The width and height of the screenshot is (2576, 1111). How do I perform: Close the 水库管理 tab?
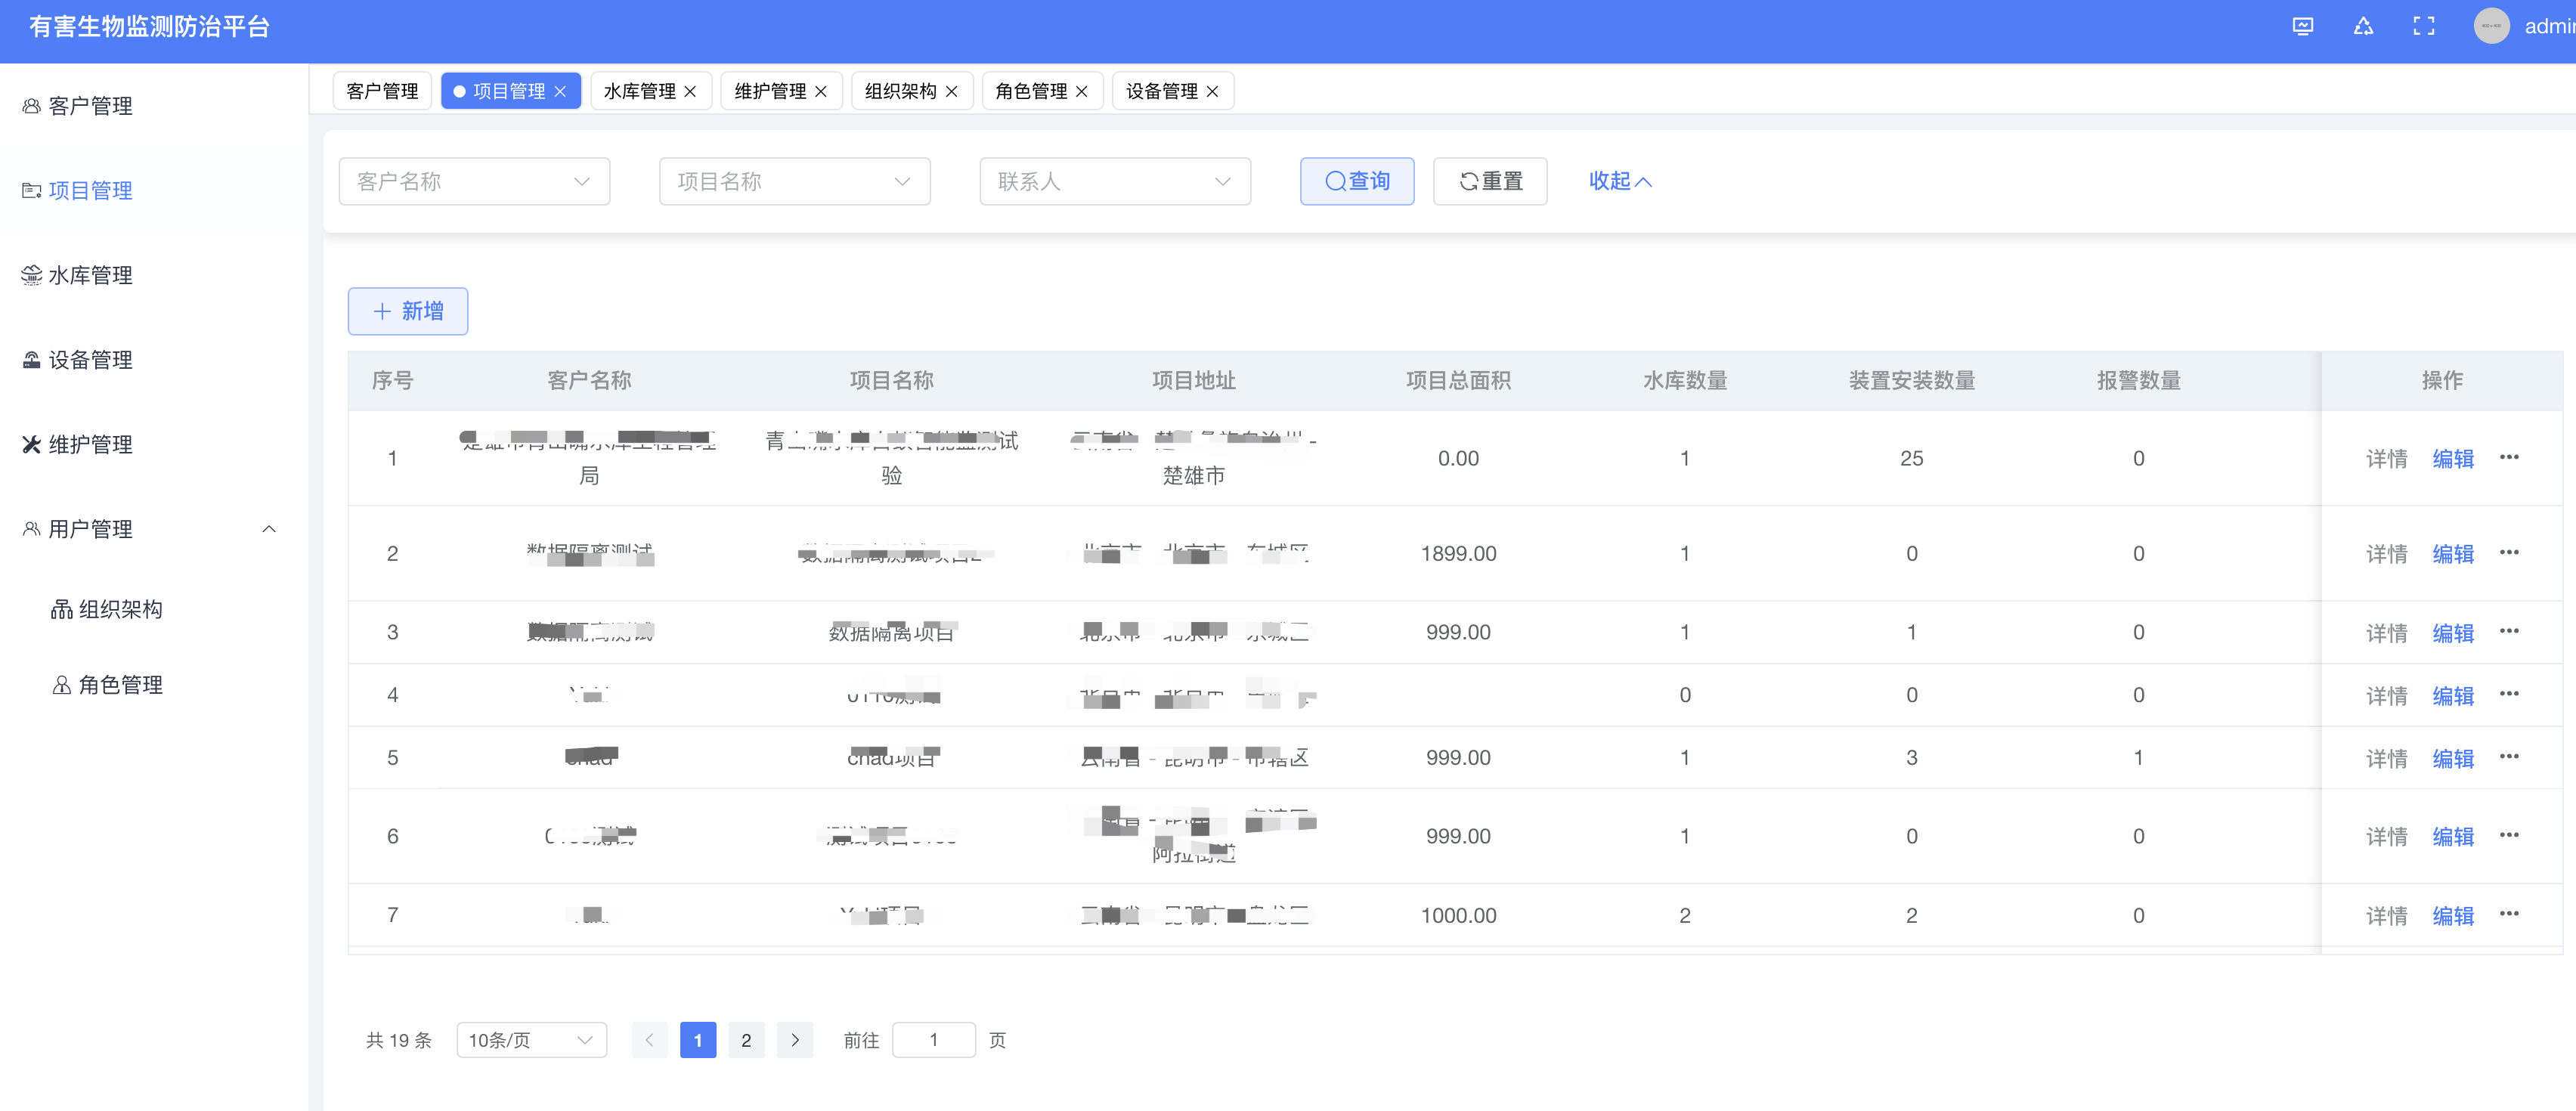point(690,92)
